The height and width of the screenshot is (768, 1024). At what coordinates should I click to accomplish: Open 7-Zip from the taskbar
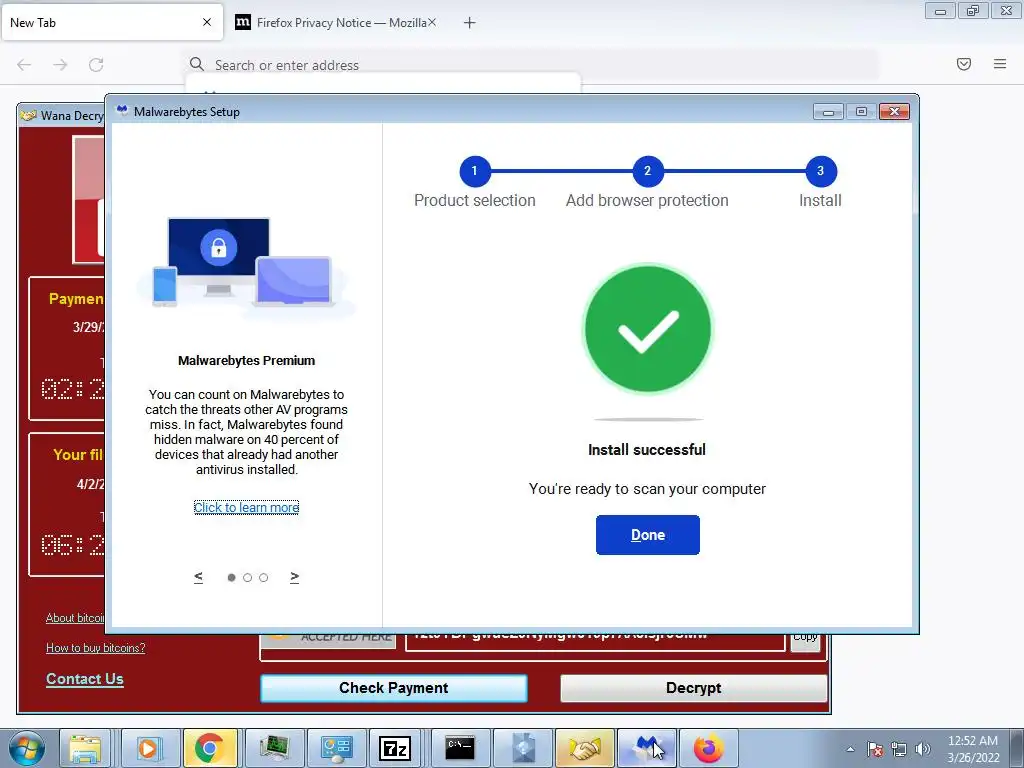point(395,748)
